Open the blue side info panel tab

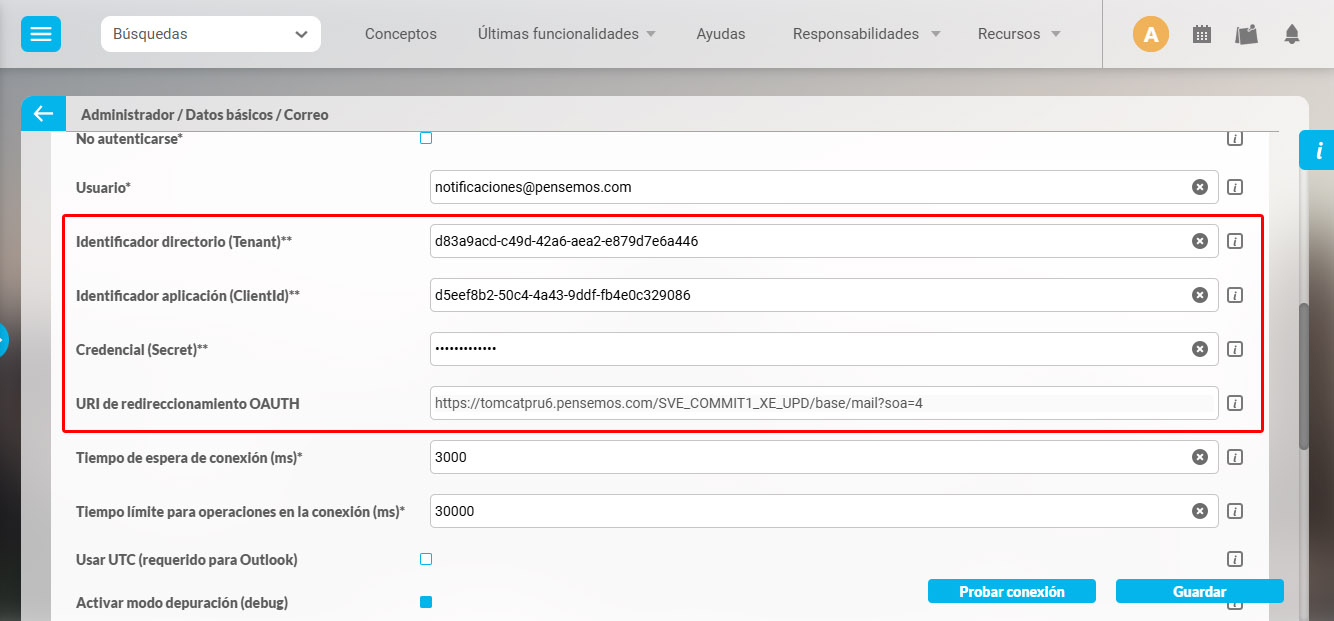(x=1317, y=151)
